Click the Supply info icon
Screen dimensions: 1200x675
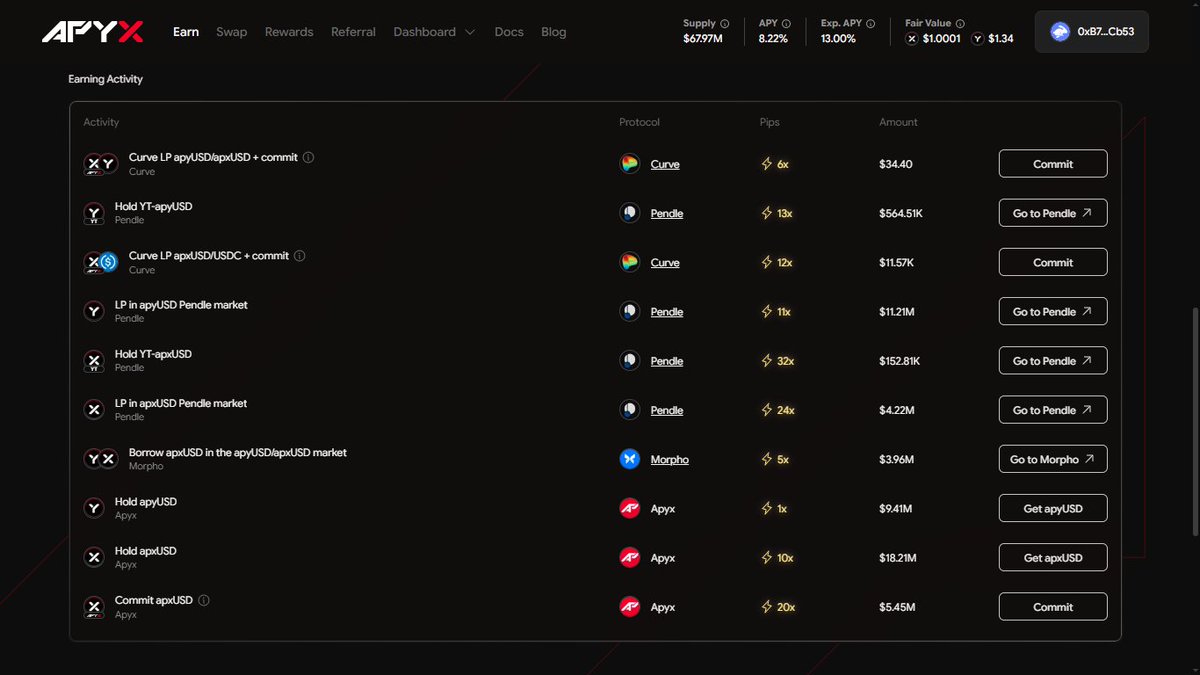[725, 23]
